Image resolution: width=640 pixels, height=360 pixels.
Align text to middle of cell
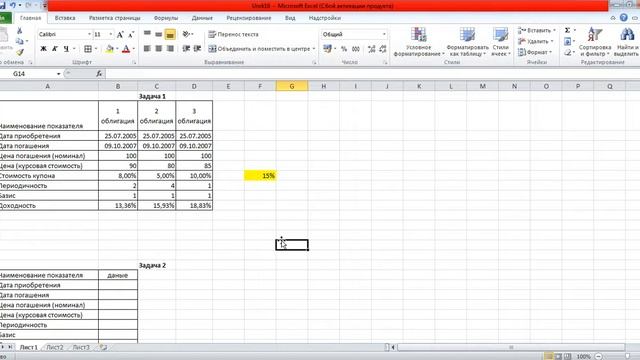tap(159, 34)
